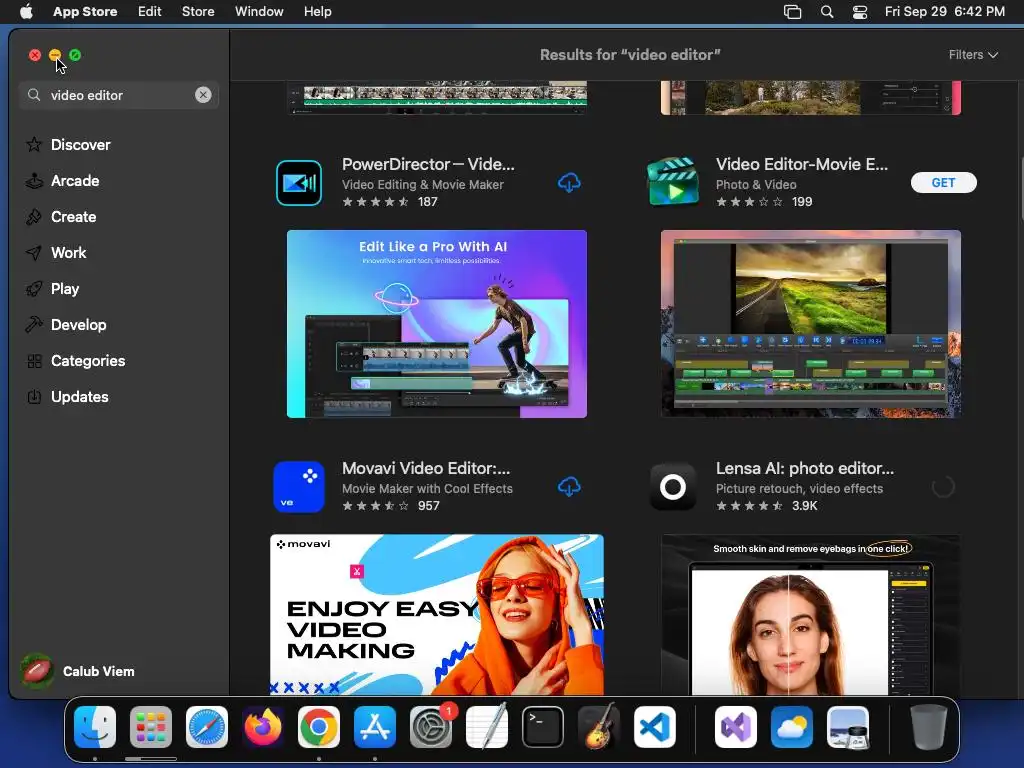Open the Apple menu
Screen dimensions: 1024x768
pyautogui.click(x=26, y=12)
